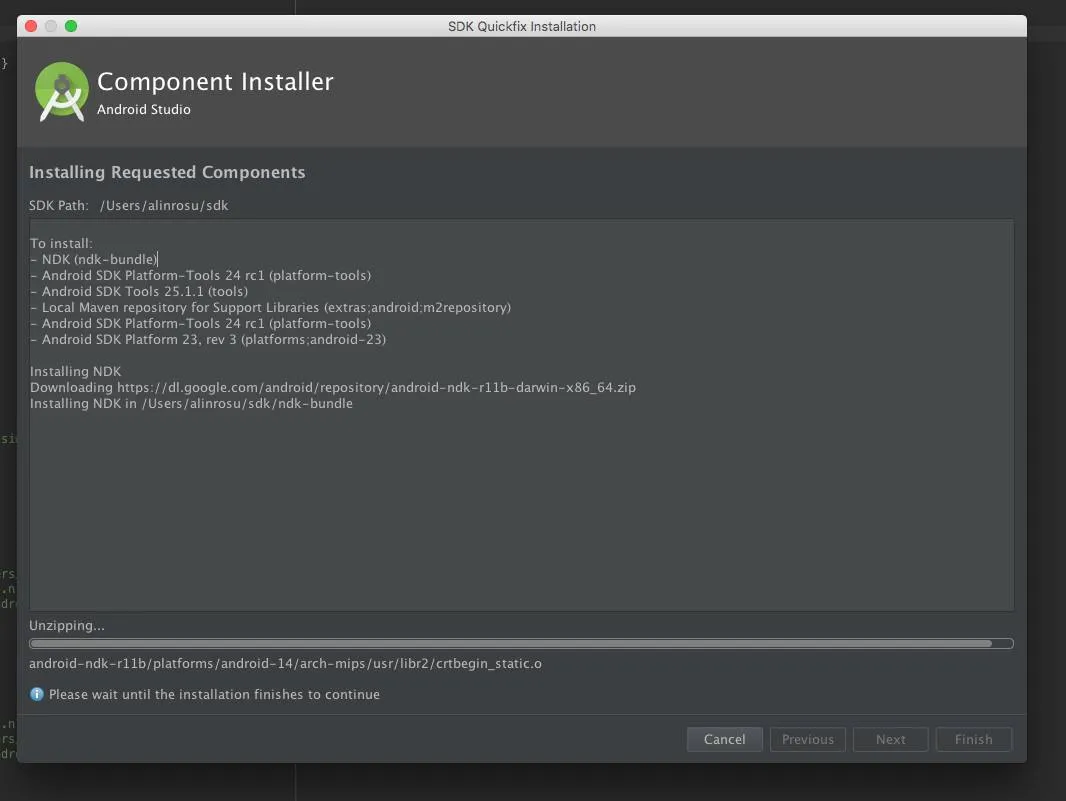Click the blue info icon beside wait message
Screen dimensions: 1066x801
37,694
